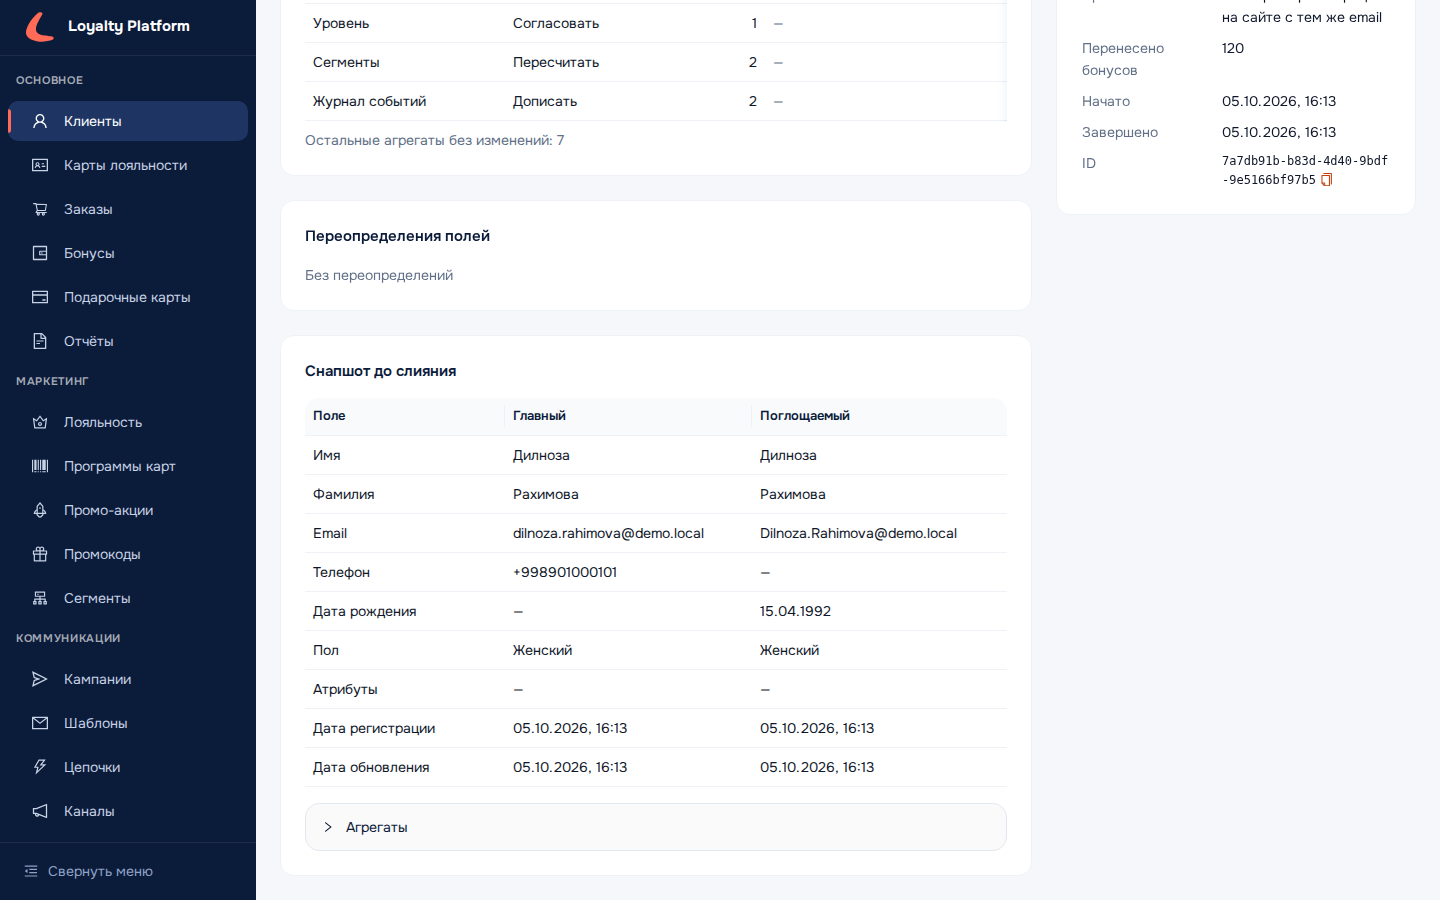This screenshot has width=1440, height=900.
Task: Click the Промокоды gift icon
Action: pyautogui.click(x=40, y=554)
